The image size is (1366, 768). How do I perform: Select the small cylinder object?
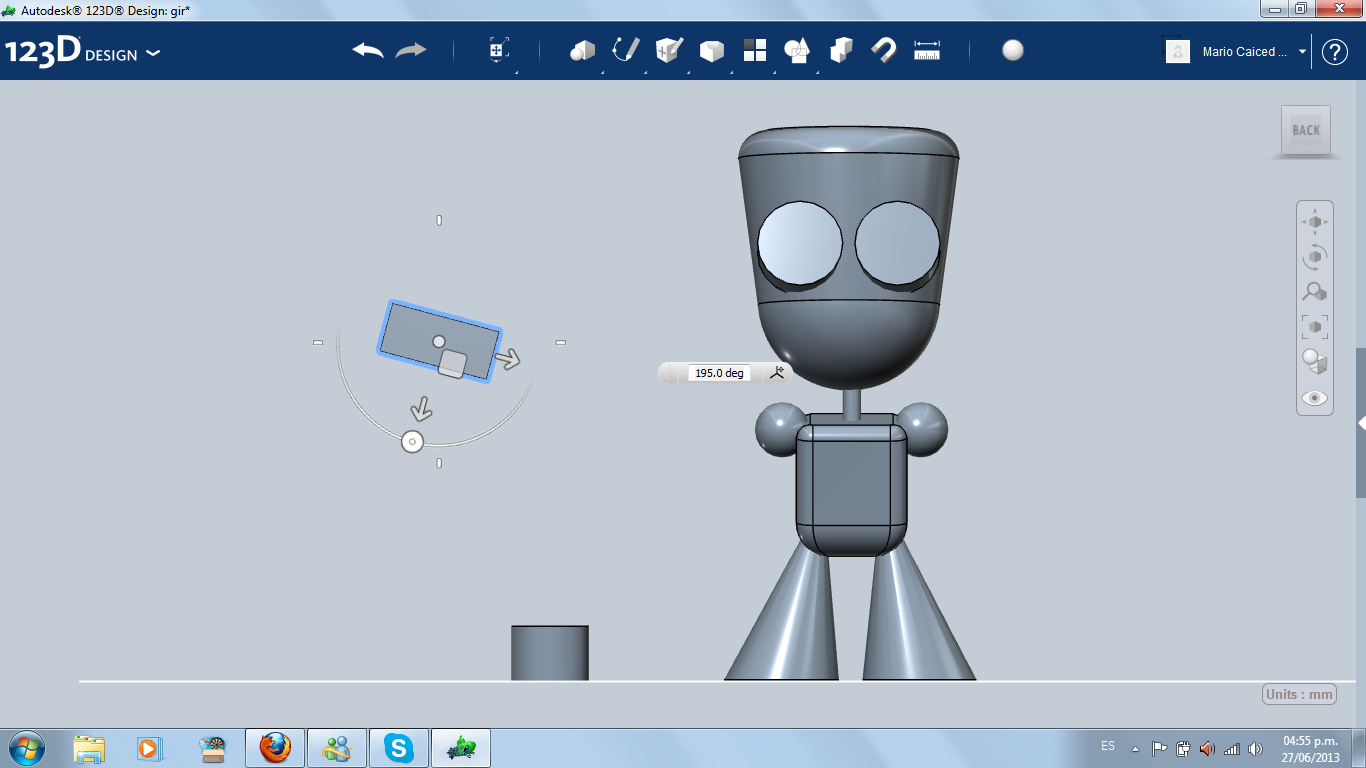coord(550,653)
